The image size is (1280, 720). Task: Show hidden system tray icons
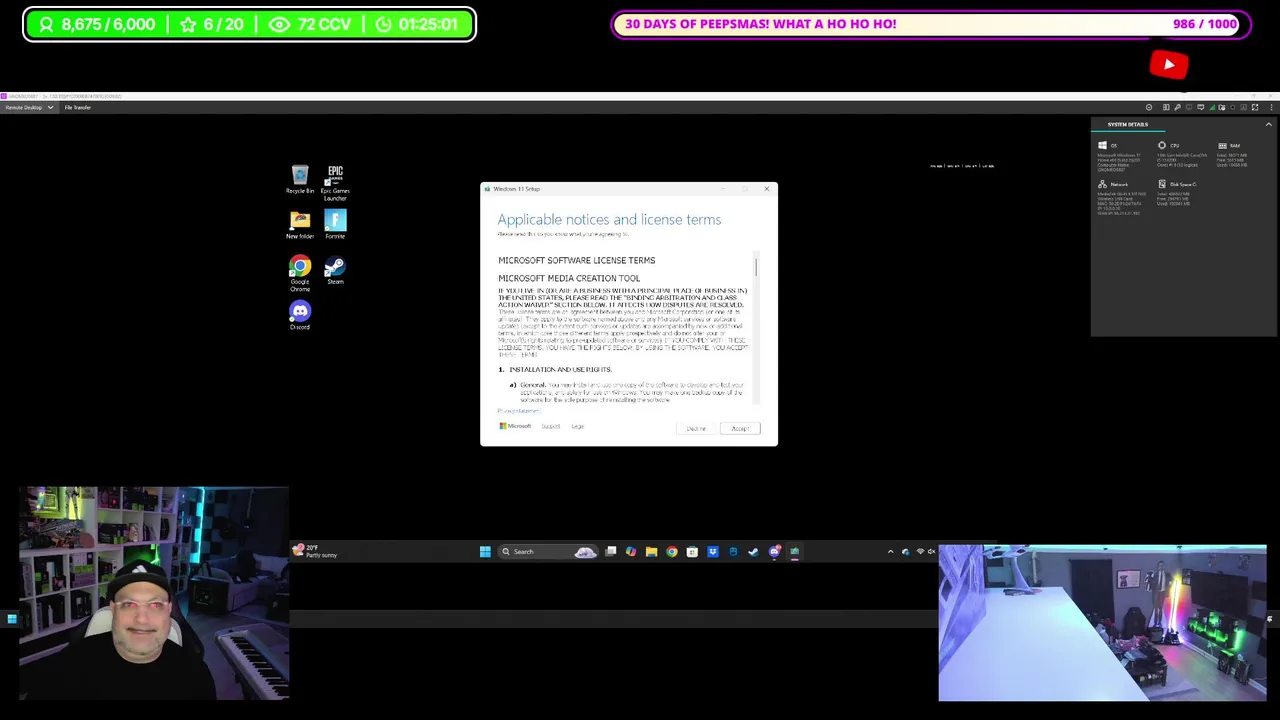coord(891,552)
